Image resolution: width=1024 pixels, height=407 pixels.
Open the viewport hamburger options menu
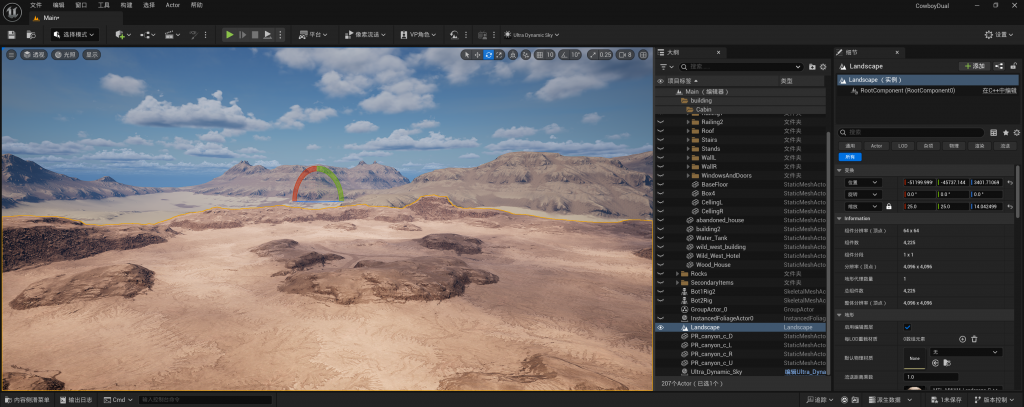(11, 54)
